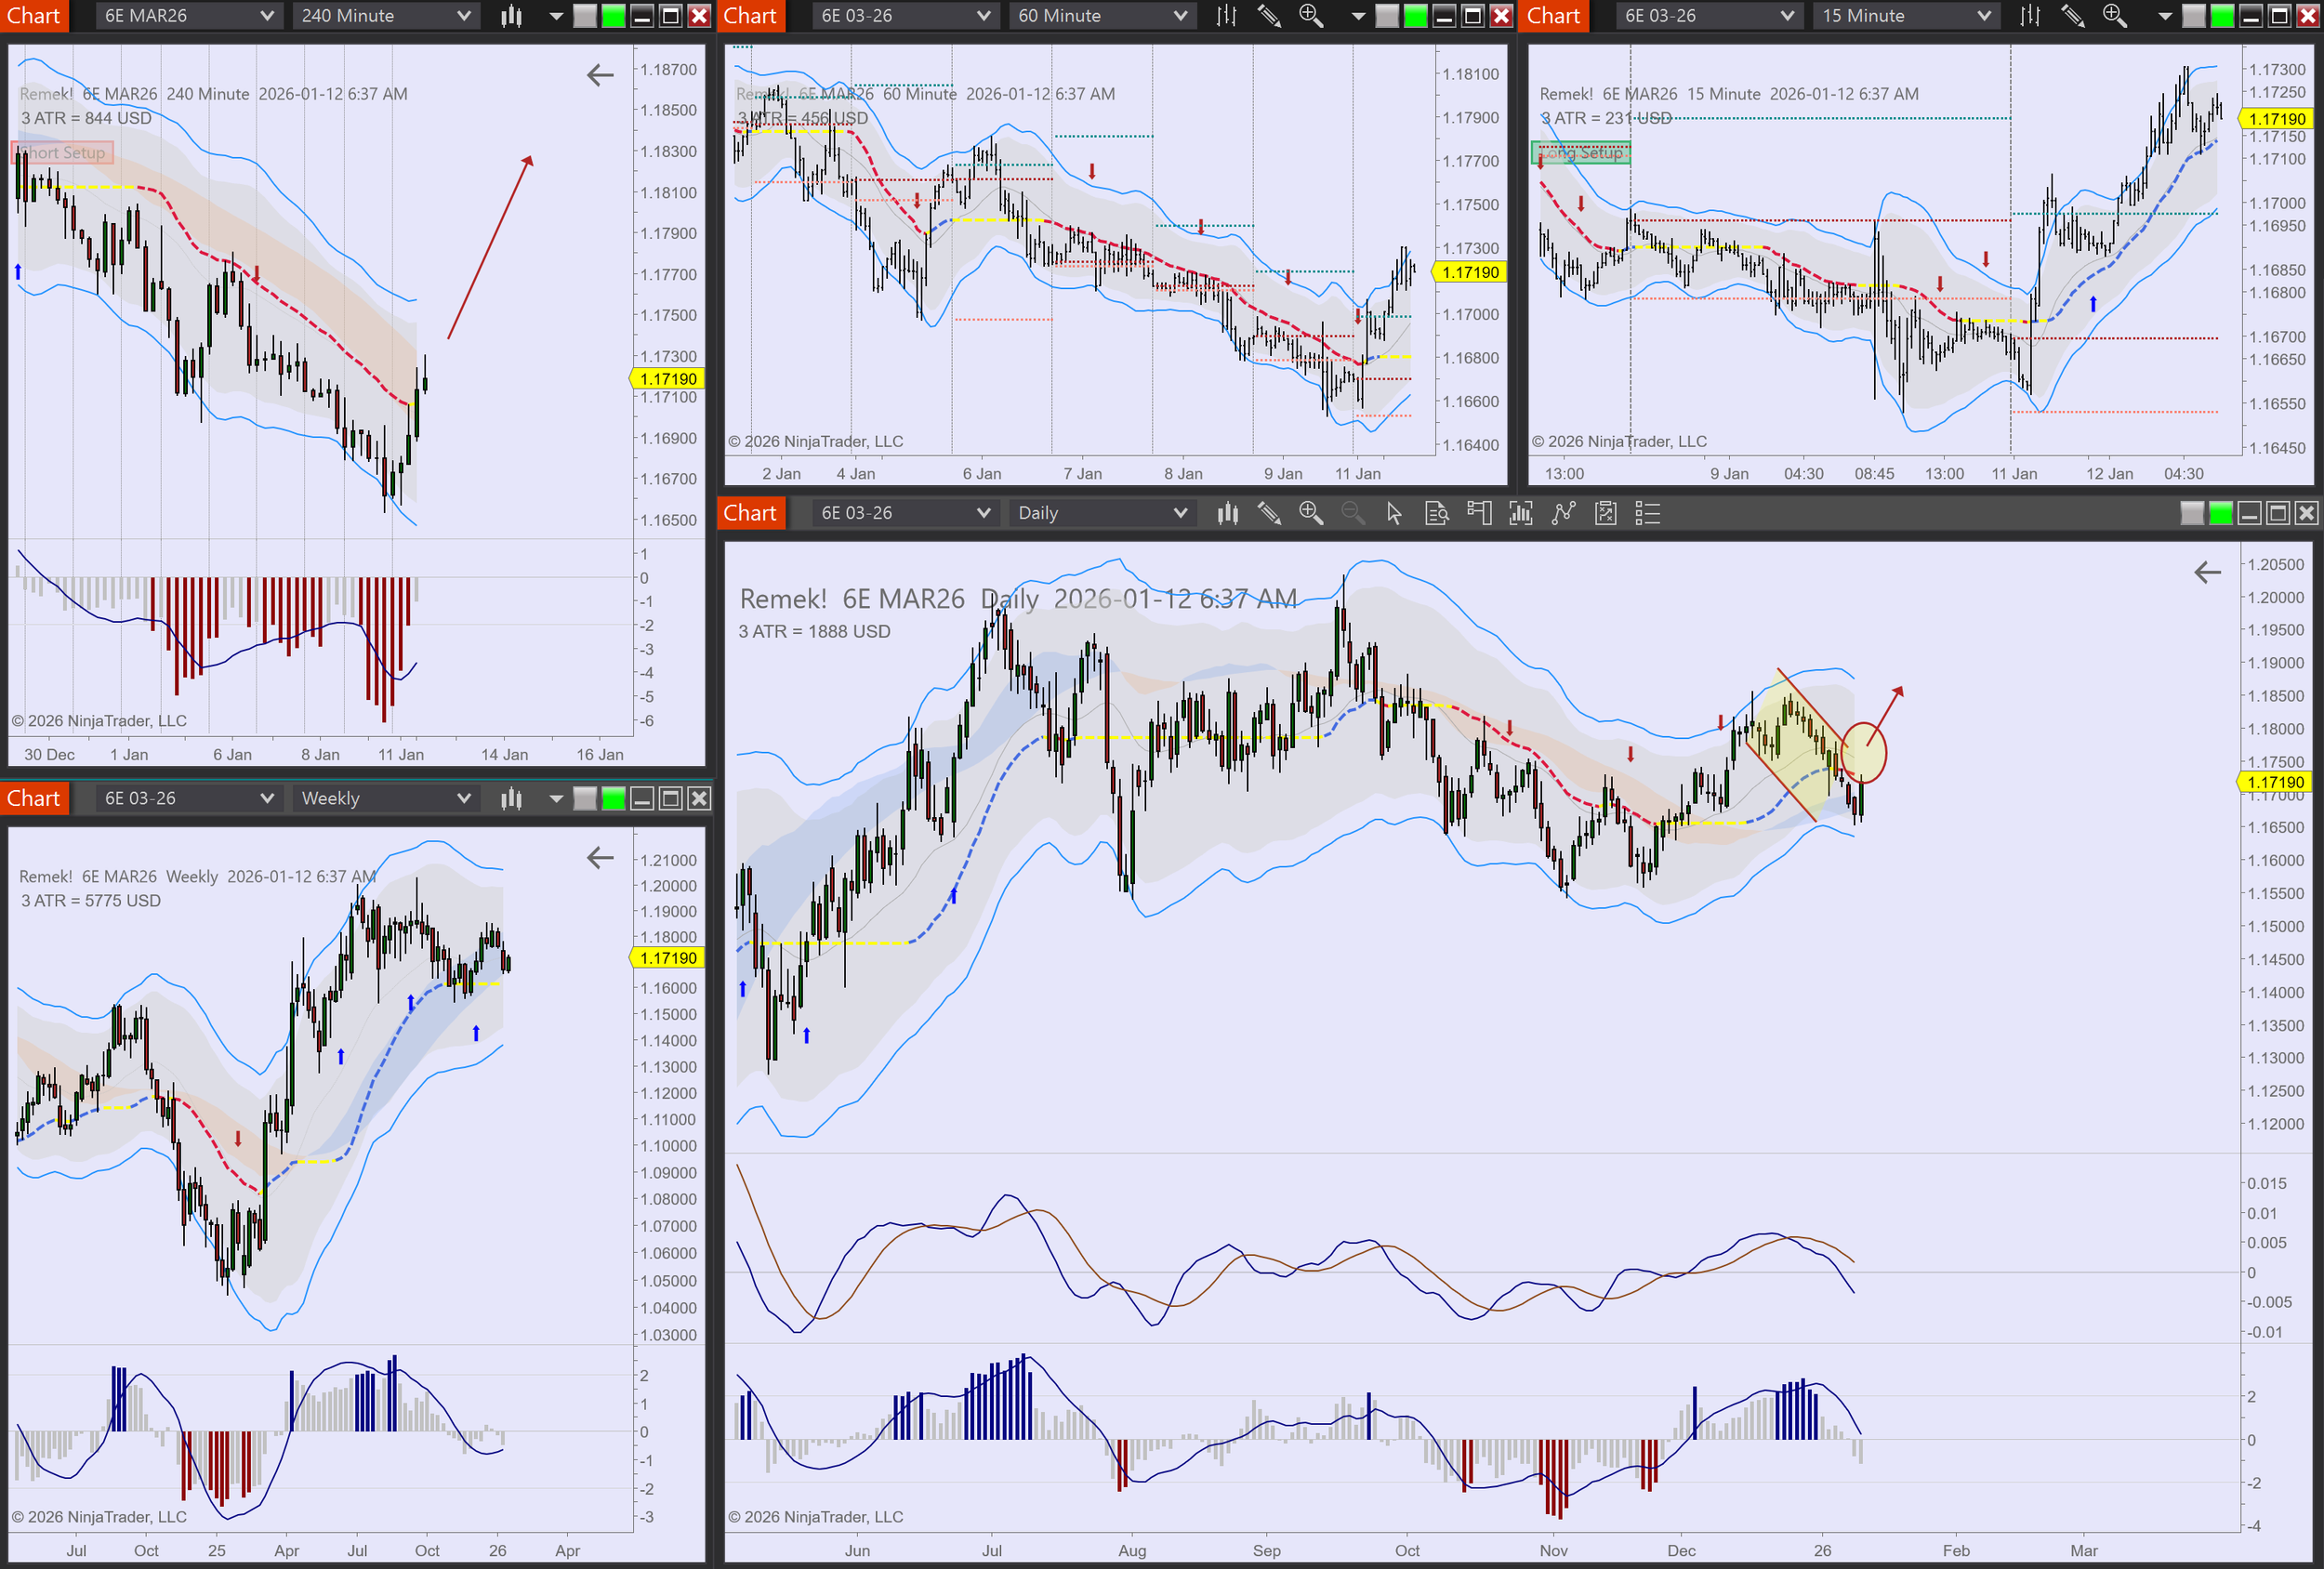Click the Short Setup label on 240 Minute chart
The width and height of the screenshot is (2324, 1569).
pyautogui.click(x=63, y=152)
